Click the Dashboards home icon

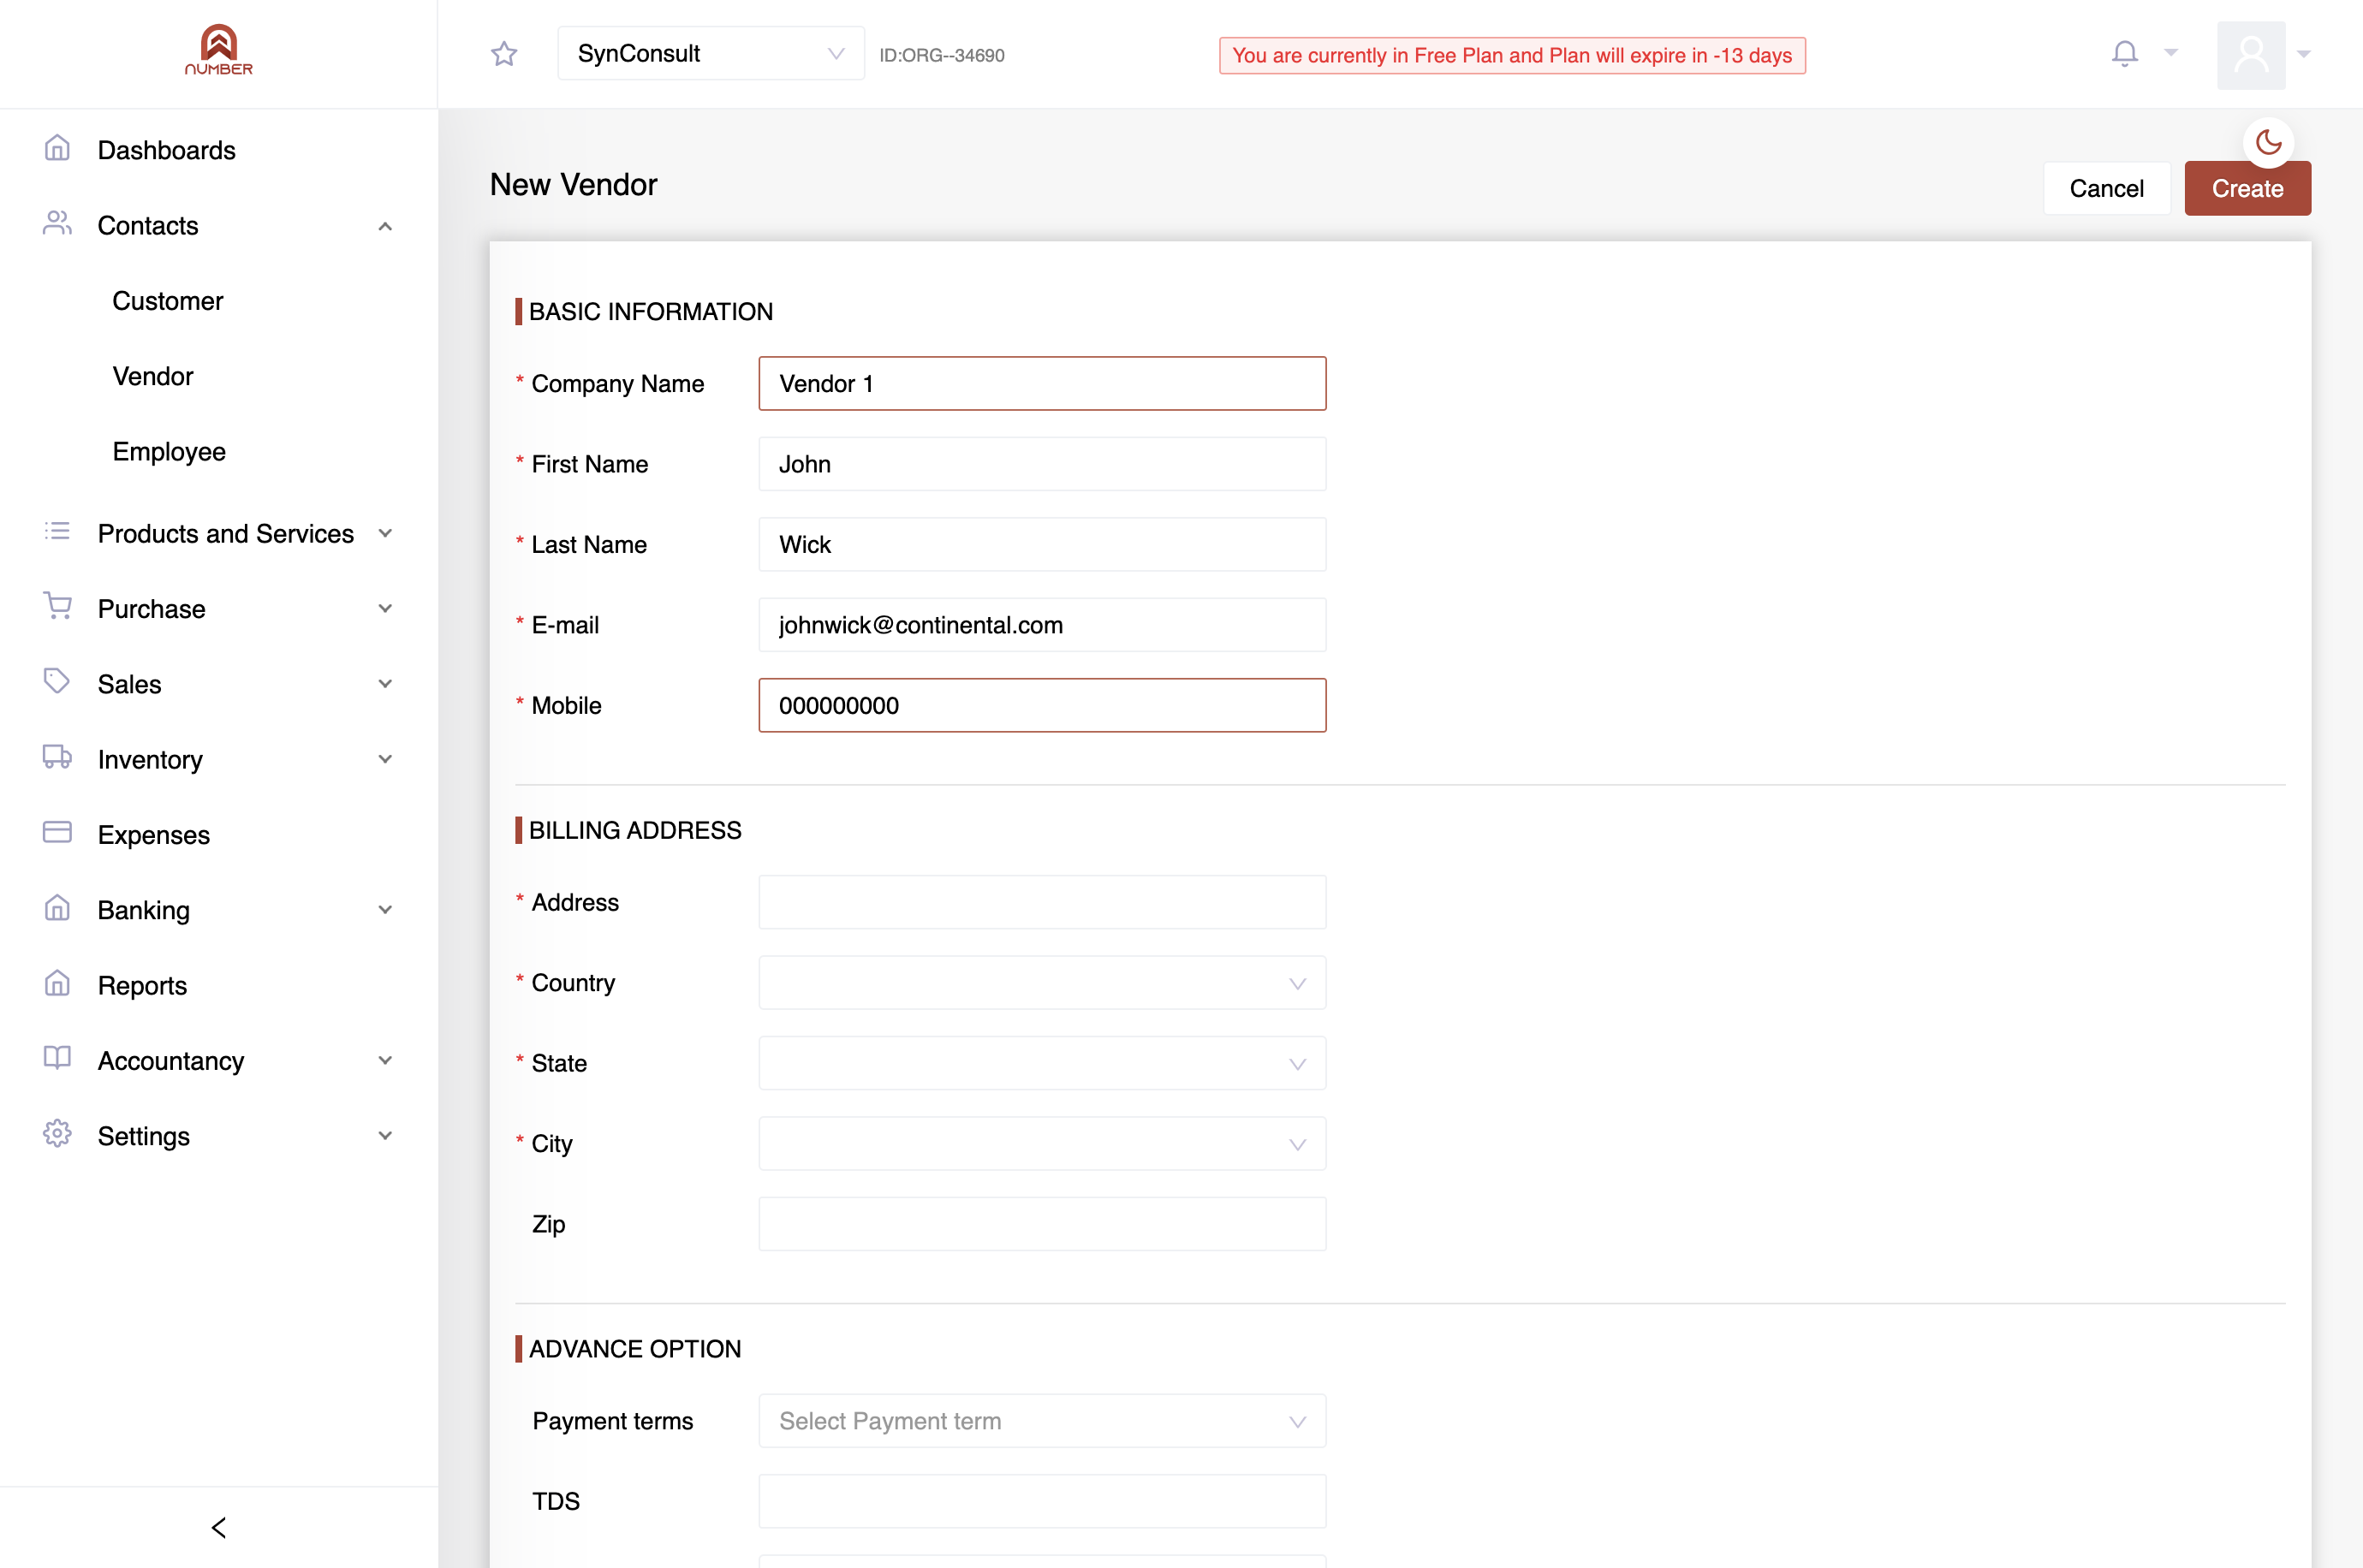click(x=57, y=148)
